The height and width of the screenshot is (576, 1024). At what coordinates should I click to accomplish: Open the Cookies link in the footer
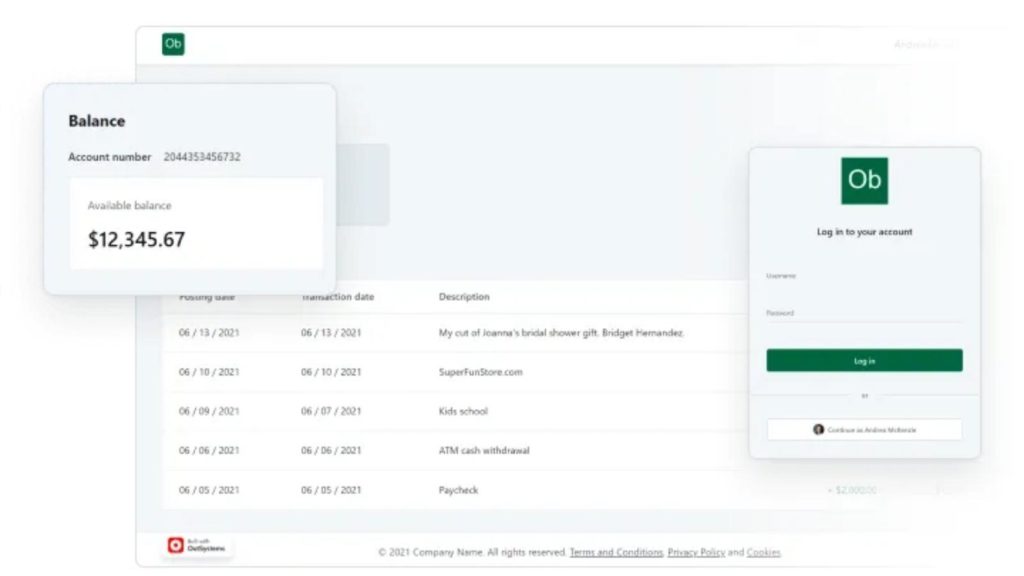[763, 552]
